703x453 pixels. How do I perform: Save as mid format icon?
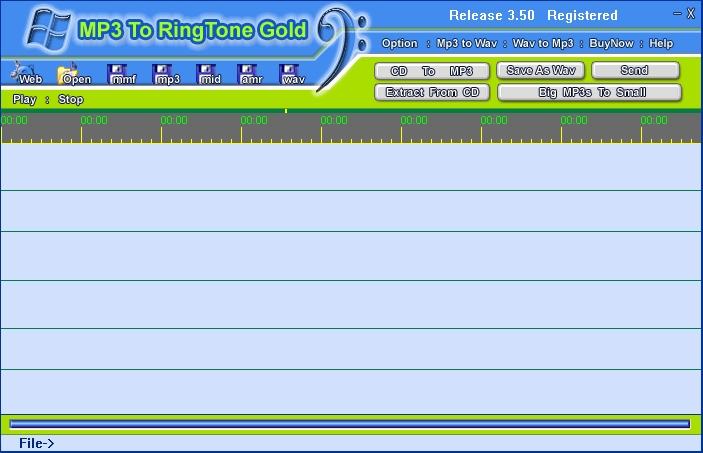point(208,74)
